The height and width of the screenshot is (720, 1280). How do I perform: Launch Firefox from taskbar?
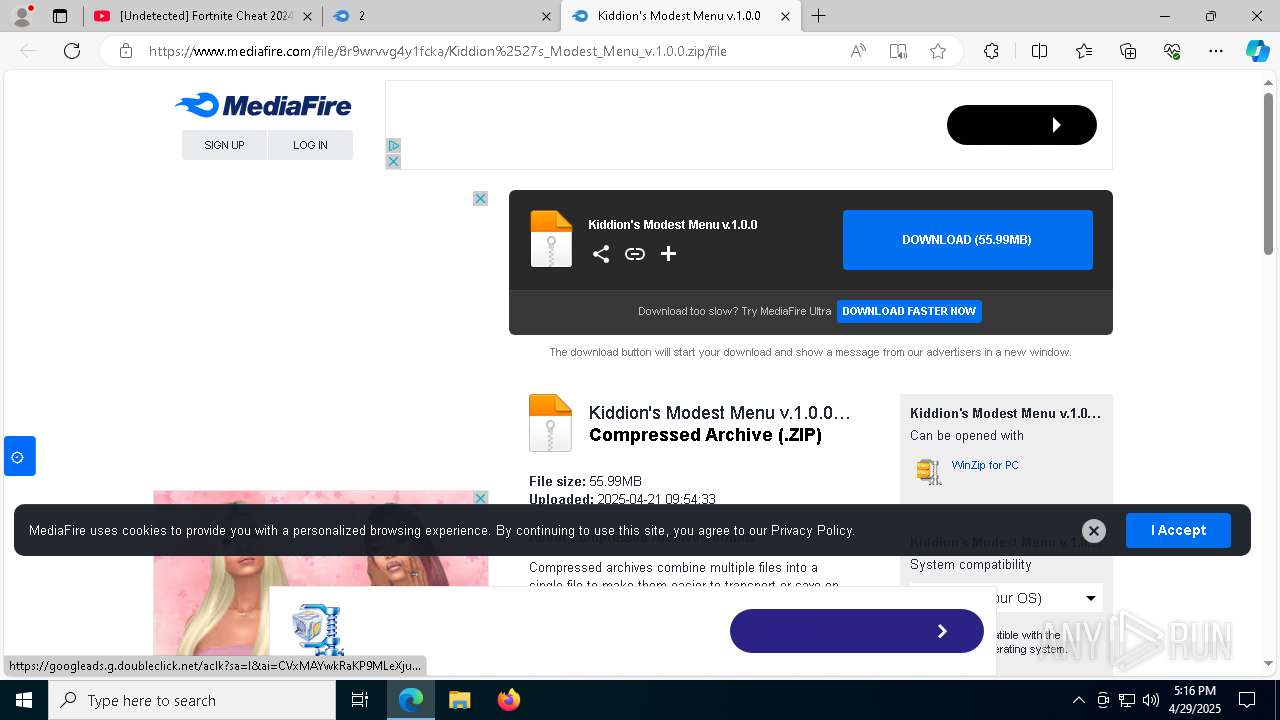point(508,700)
